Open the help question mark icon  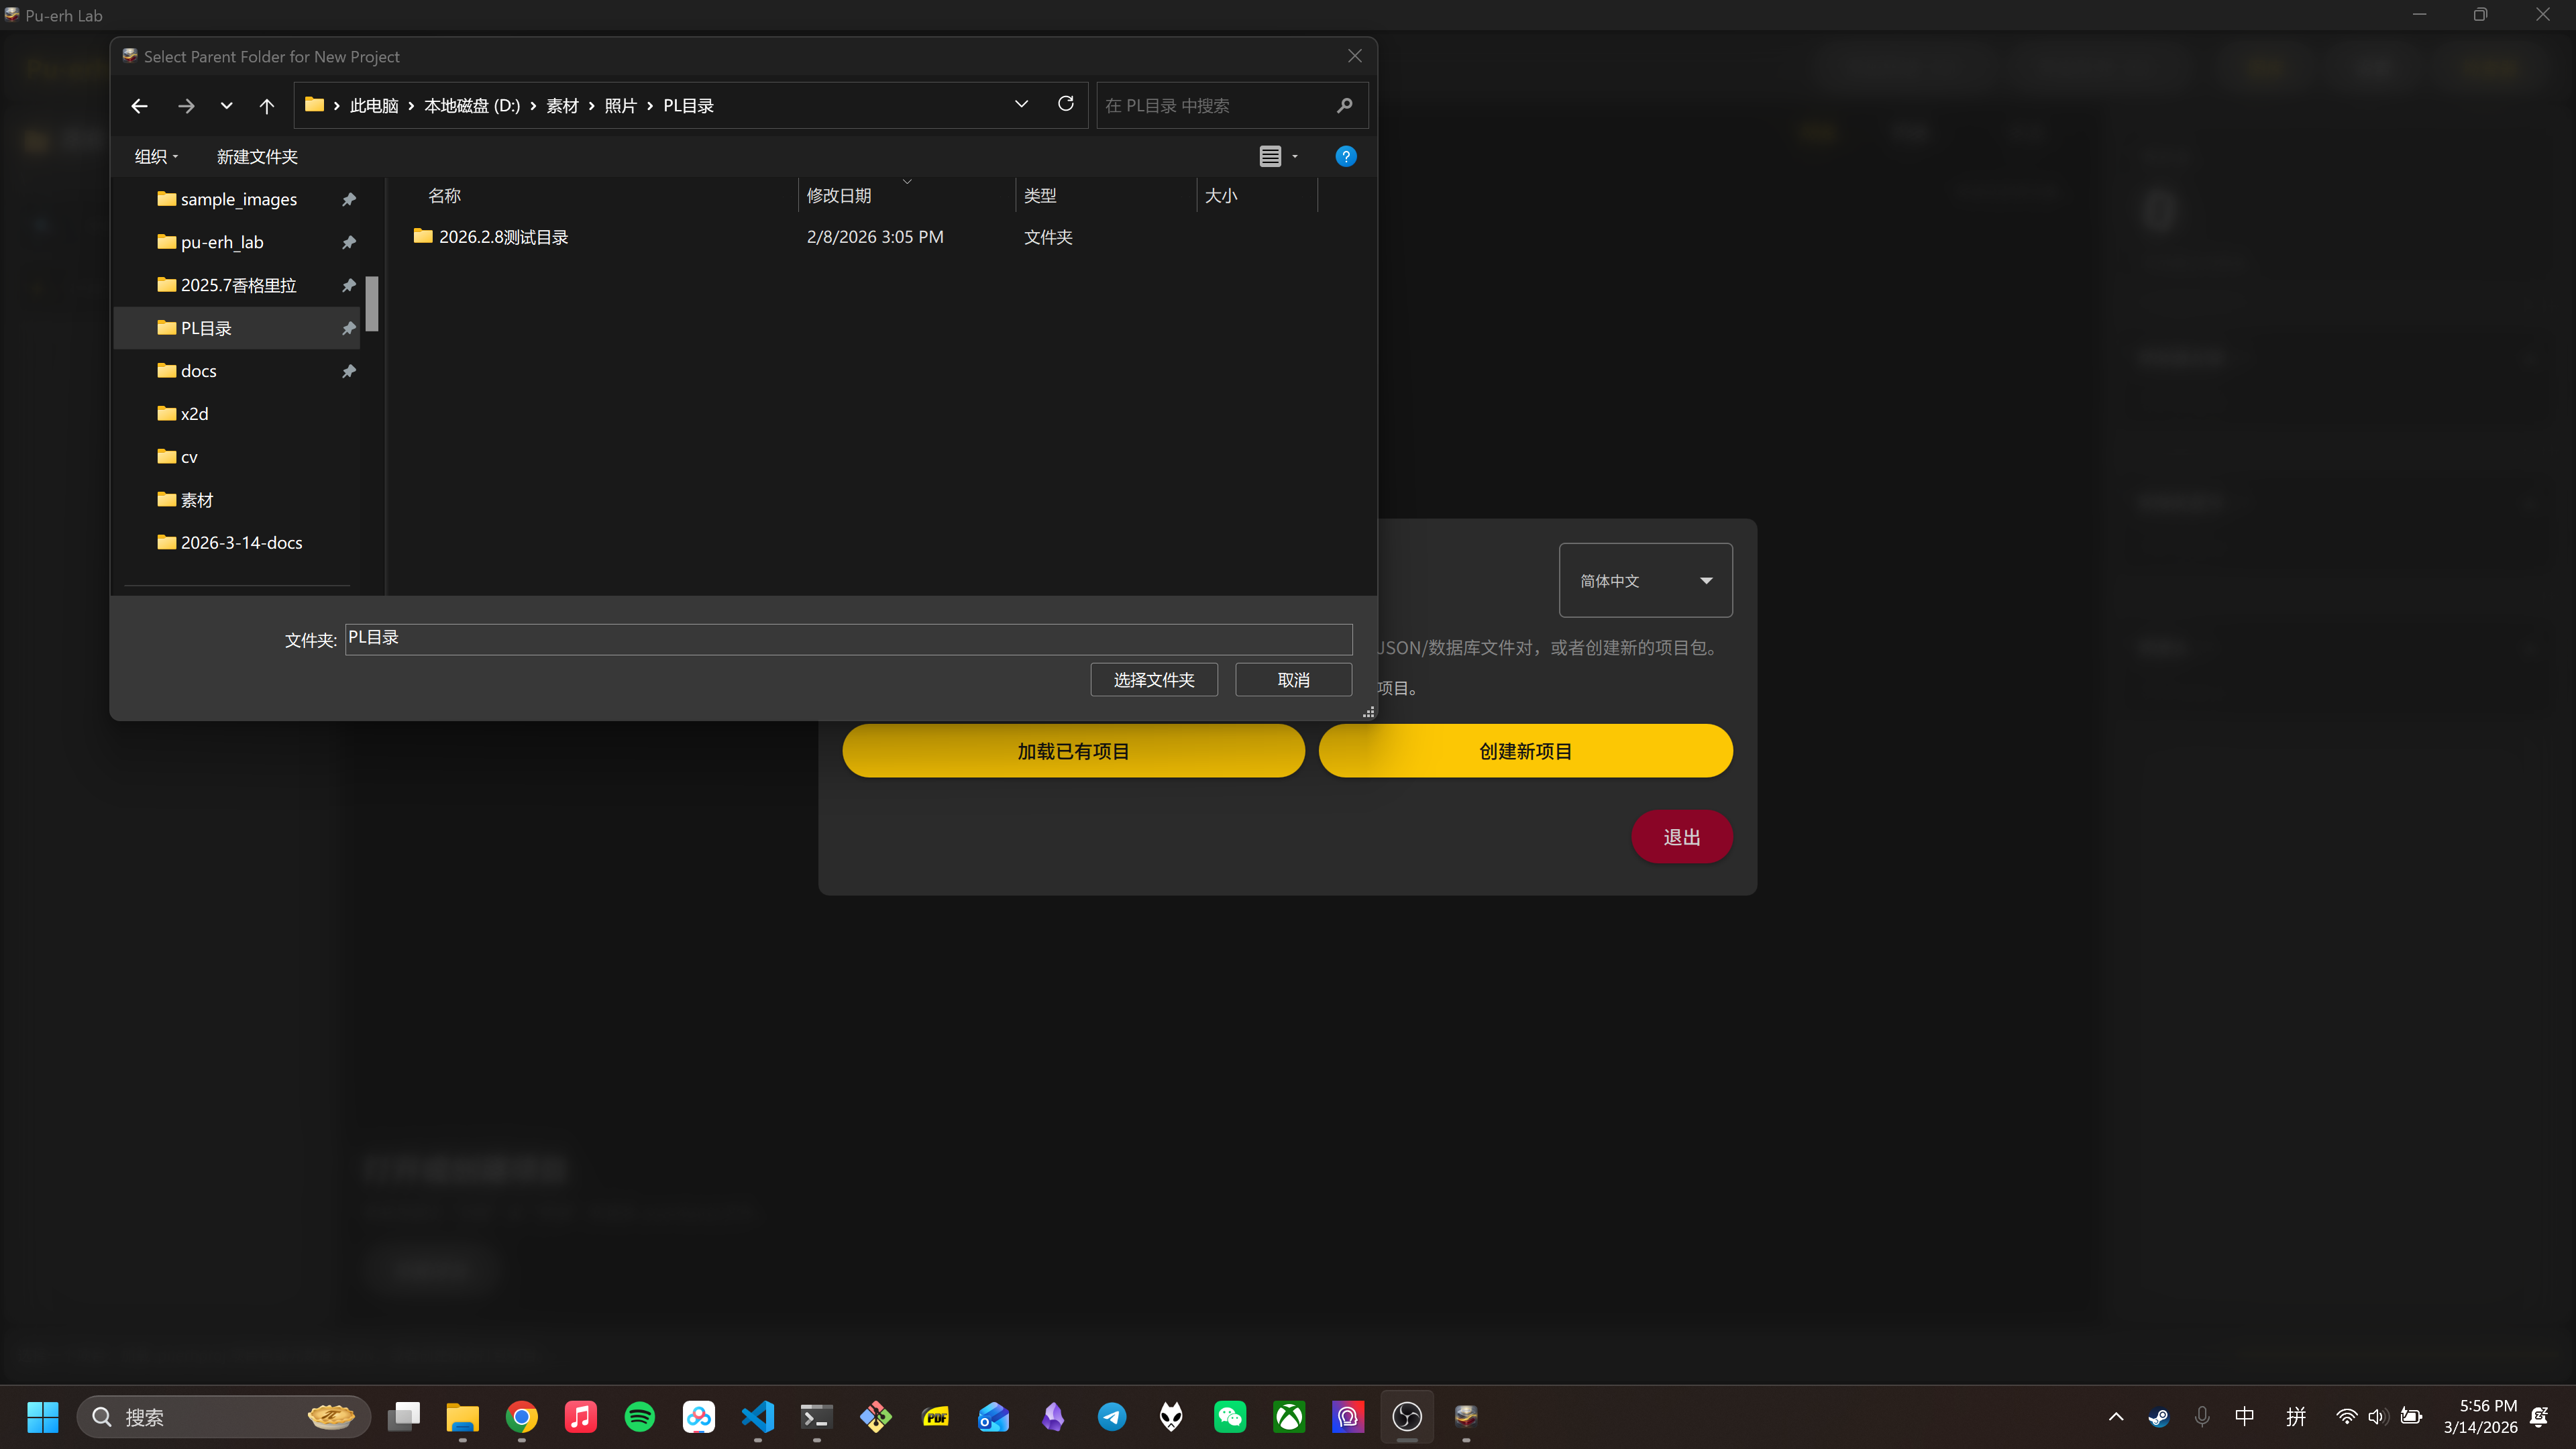pos(1345,156)
